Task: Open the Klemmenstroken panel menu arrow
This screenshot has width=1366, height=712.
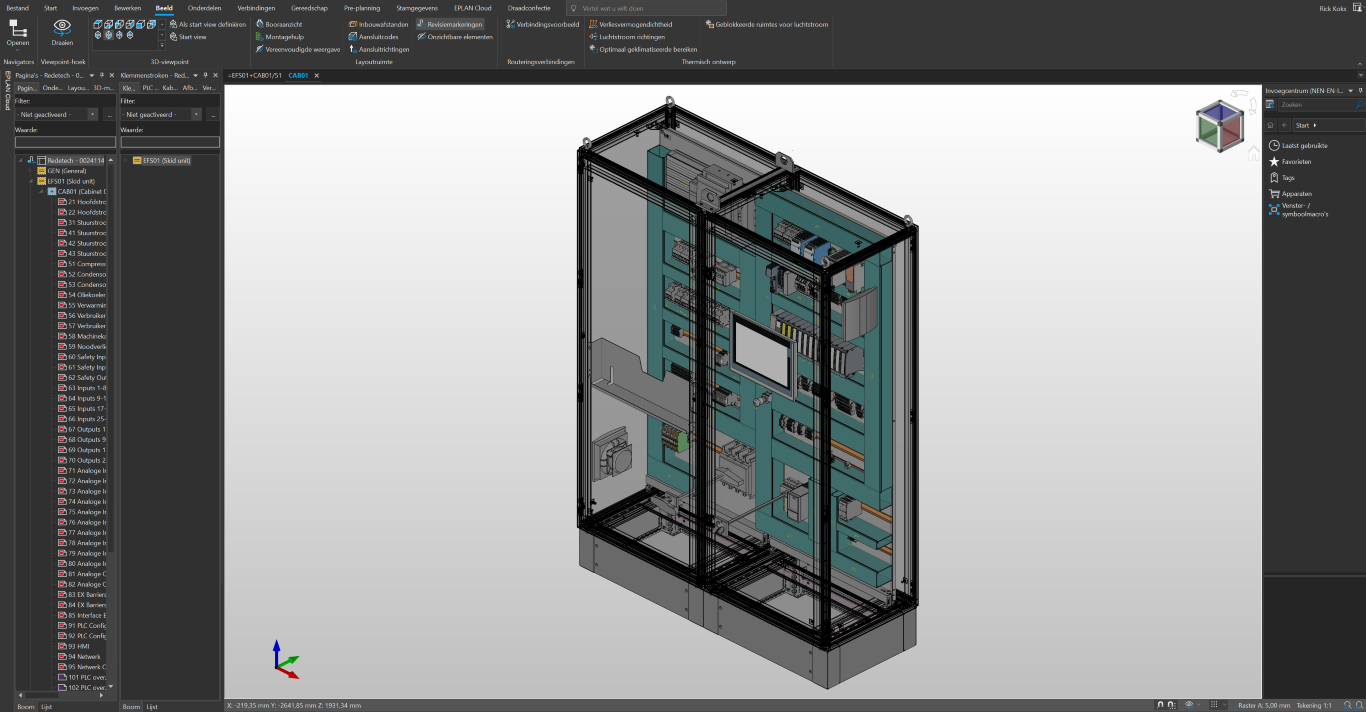Action: coord(197,75)
